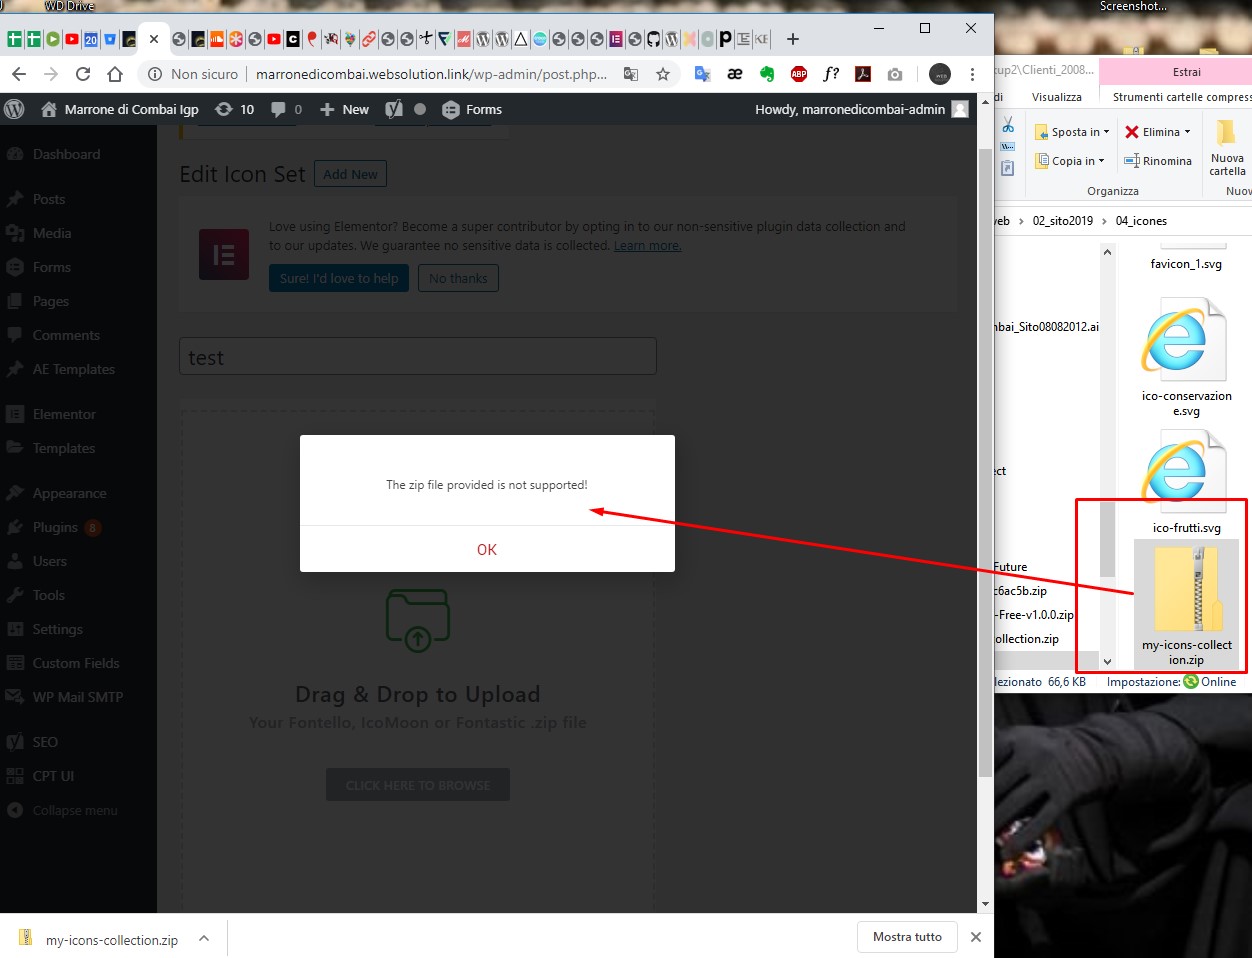Open the '+ New' admin bar menu
Image resolution: width=1252 pixels, height=958 pixels.
344,109
